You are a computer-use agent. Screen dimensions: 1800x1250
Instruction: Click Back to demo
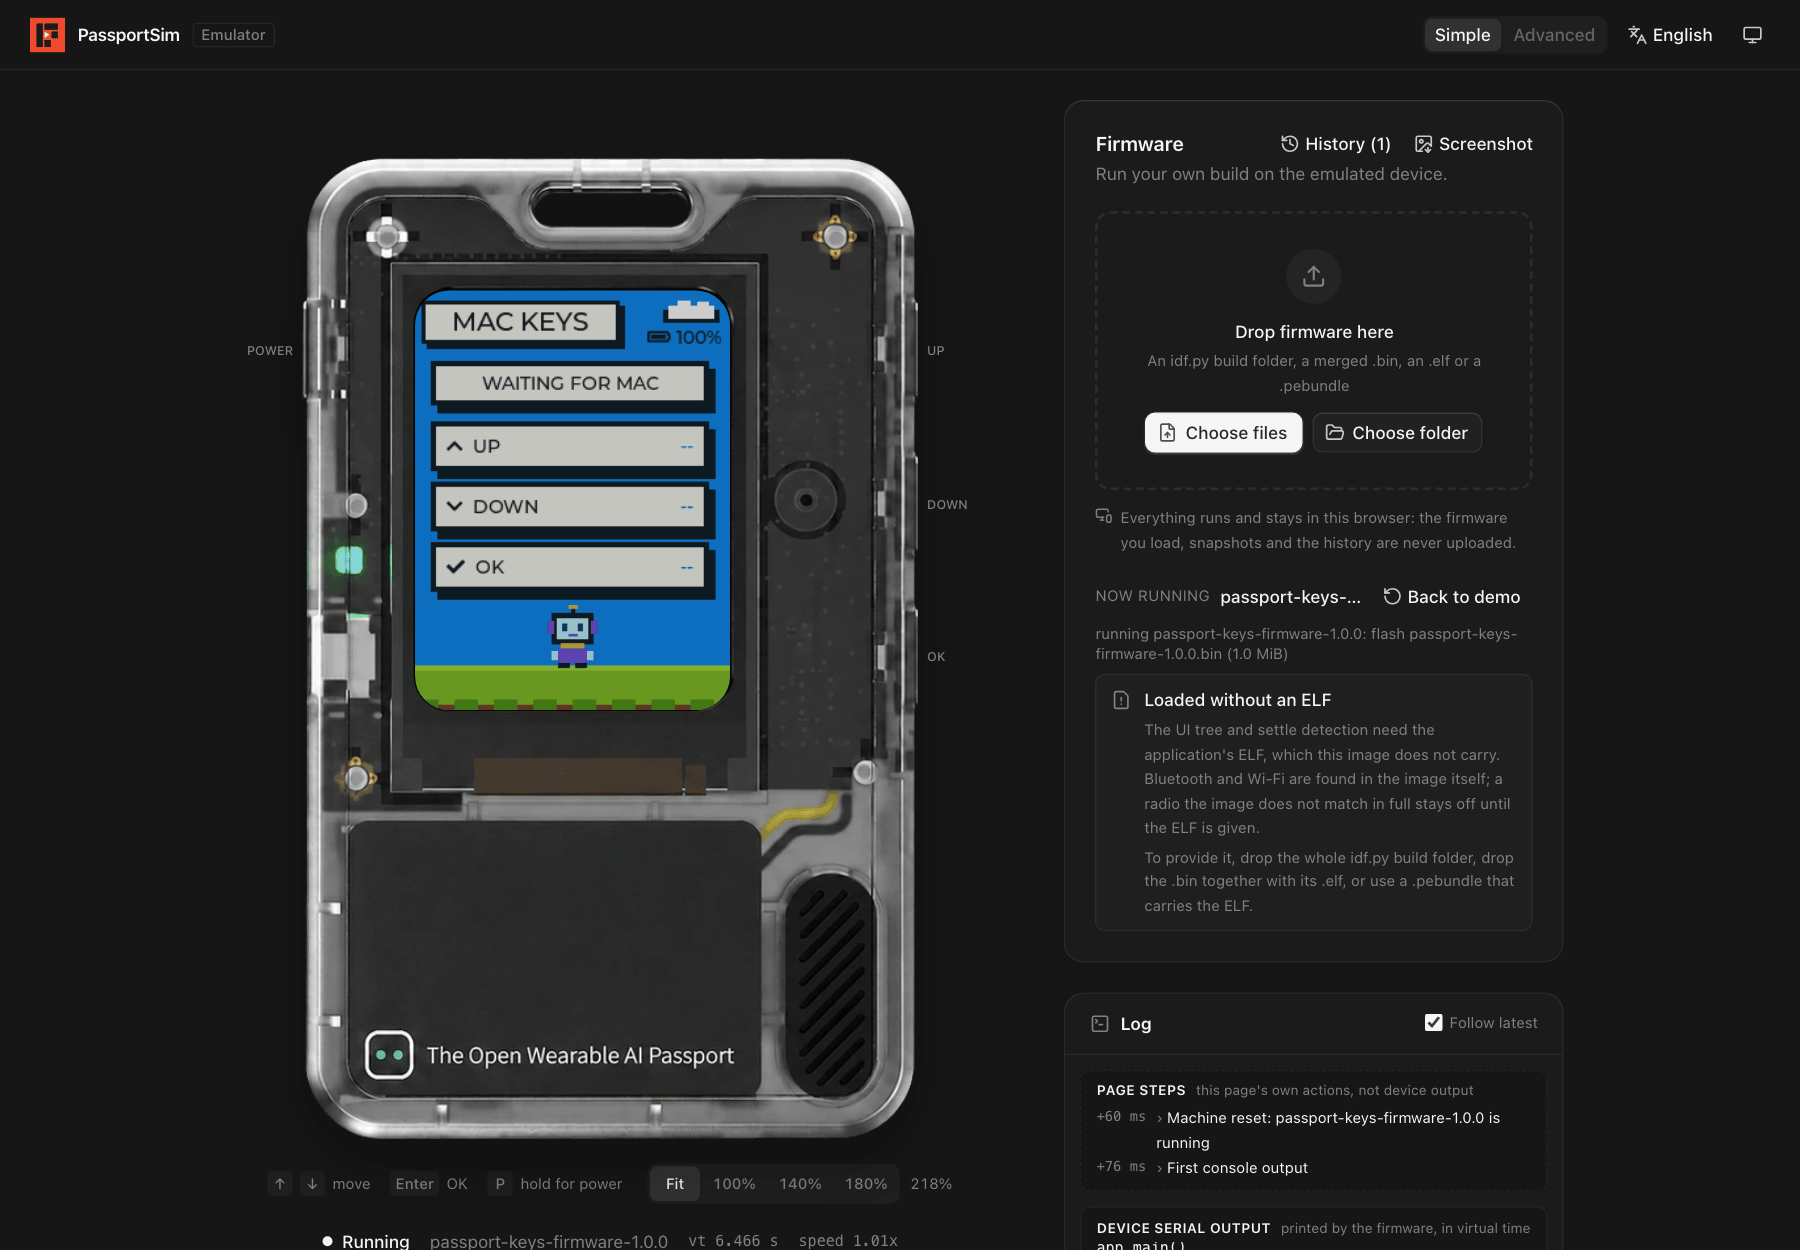(1452, 597)
